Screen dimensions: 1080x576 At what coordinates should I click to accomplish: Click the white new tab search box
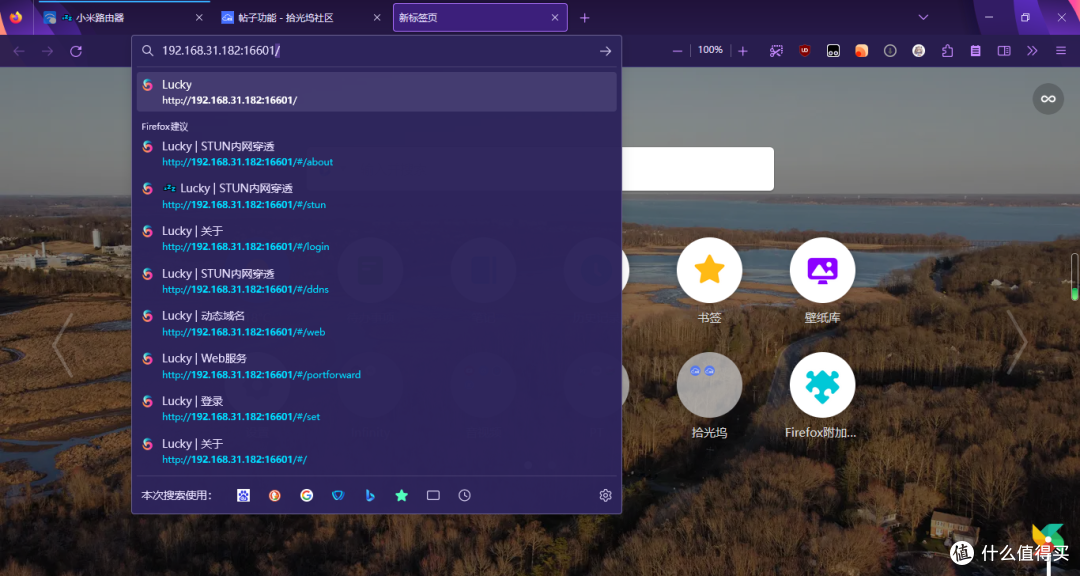pyautogui.click(x=697, y=169)
